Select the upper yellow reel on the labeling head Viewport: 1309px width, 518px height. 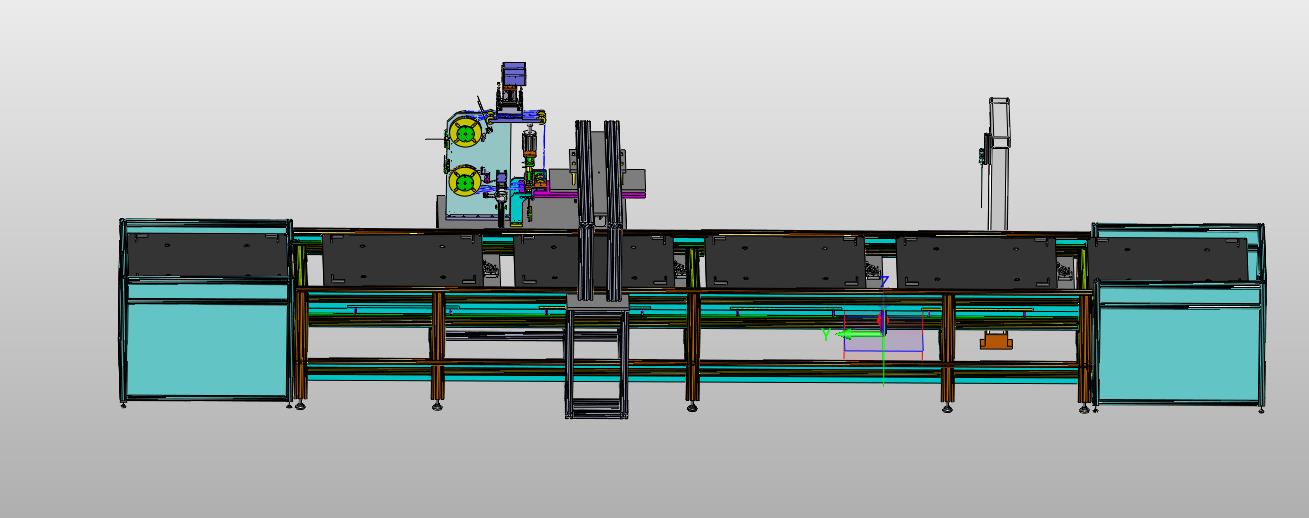click(465, 131)
